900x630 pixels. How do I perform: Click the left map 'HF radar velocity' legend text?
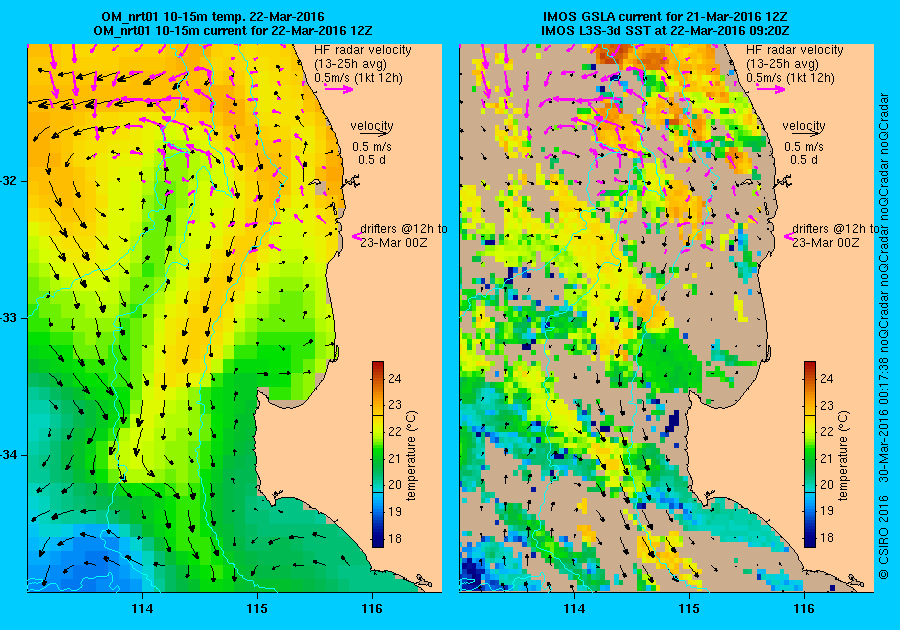coord(363,50)
